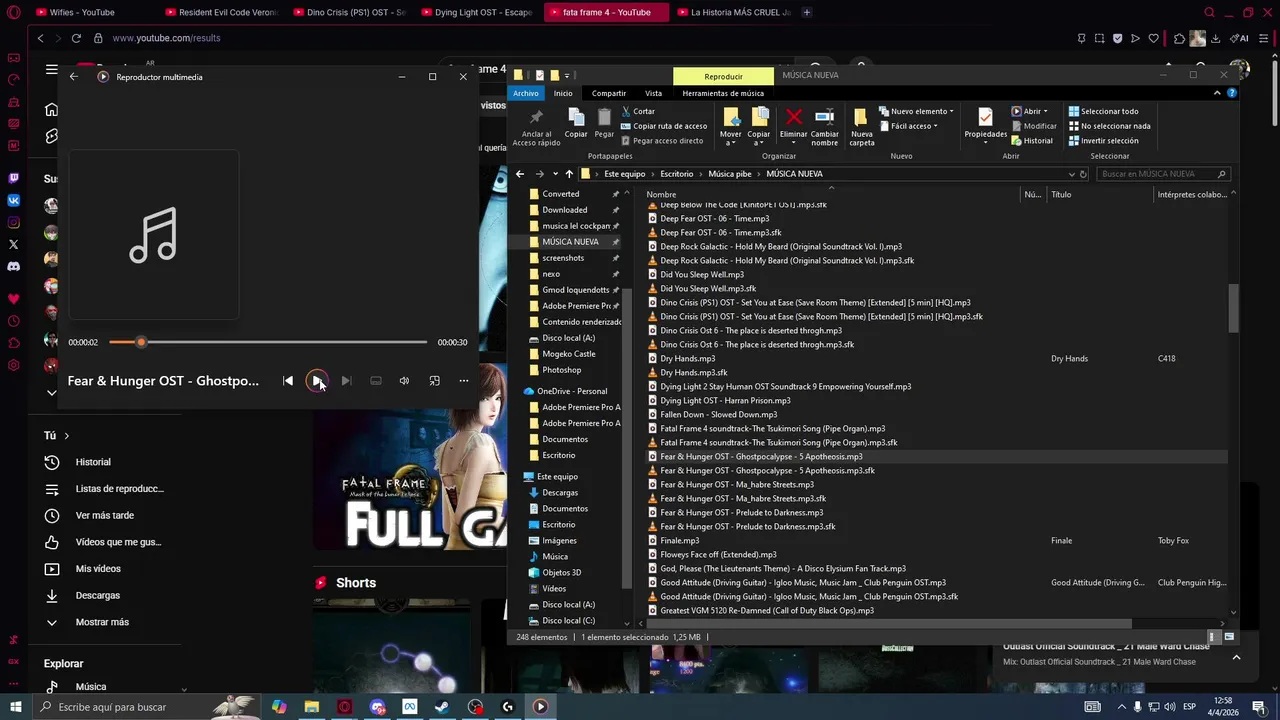Expand the address bar history dropdown
The height and width of the screenshot is (720, 1280).
tap(1071, 174)
